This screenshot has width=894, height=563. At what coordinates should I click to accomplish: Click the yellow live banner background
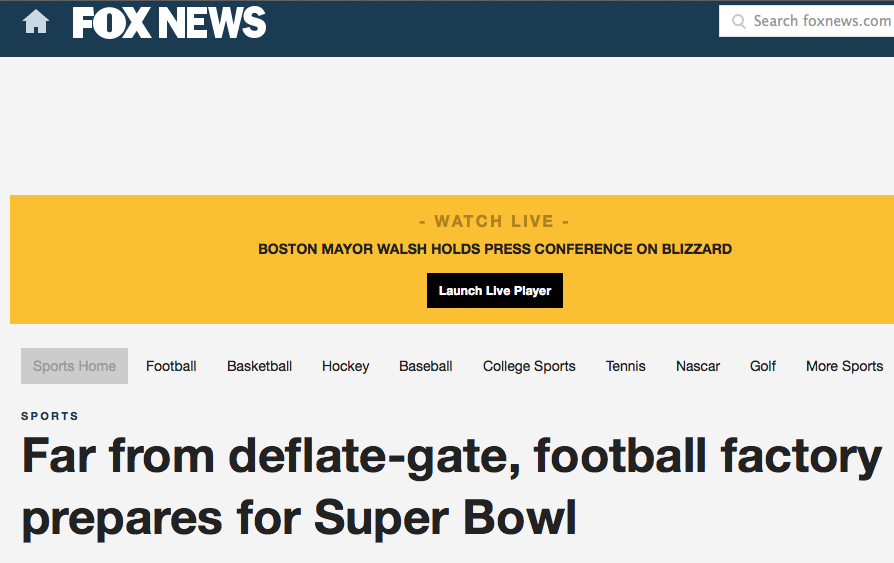171,285
